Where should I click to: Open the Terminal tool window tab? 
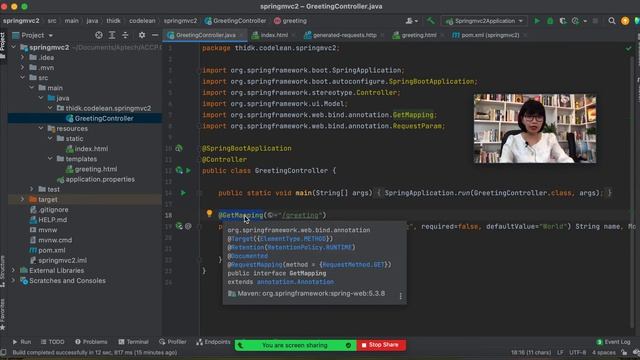(x=133, y=342)
